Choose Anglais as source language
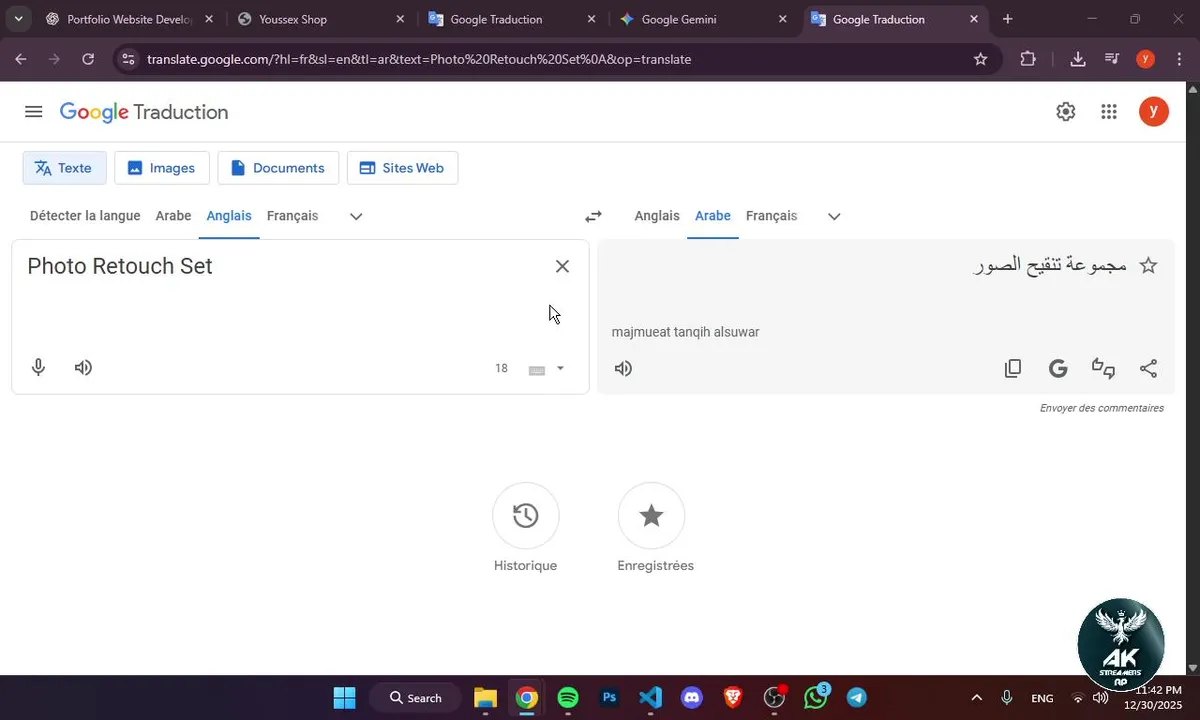The height and width of the screenshot is (720, 1200). (x=229, y=216)
